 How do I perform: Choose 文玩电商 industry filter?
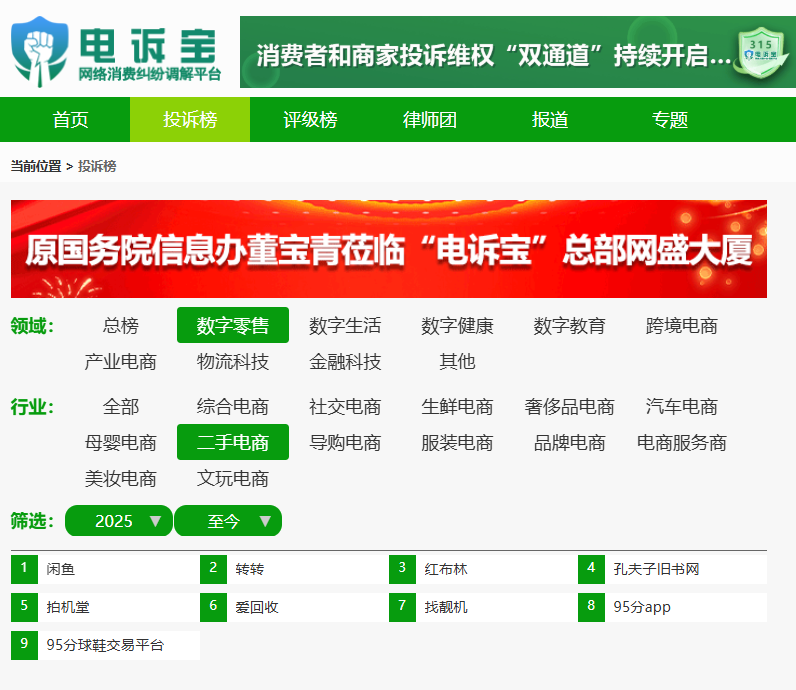click(x=233, y=479)
